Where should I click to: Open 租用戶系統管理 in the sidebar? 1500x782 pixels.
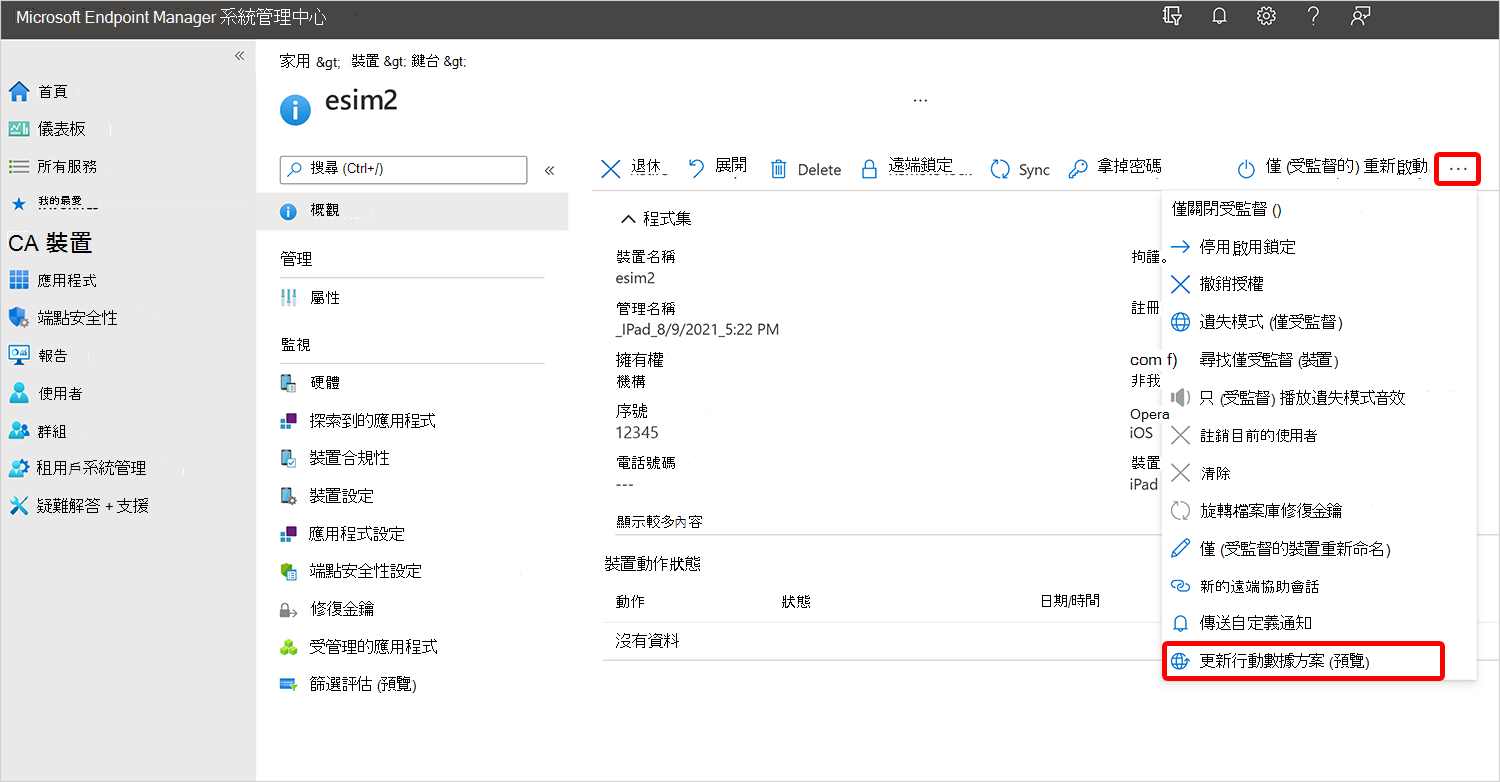pyautogui.click(x=78, y=468)
